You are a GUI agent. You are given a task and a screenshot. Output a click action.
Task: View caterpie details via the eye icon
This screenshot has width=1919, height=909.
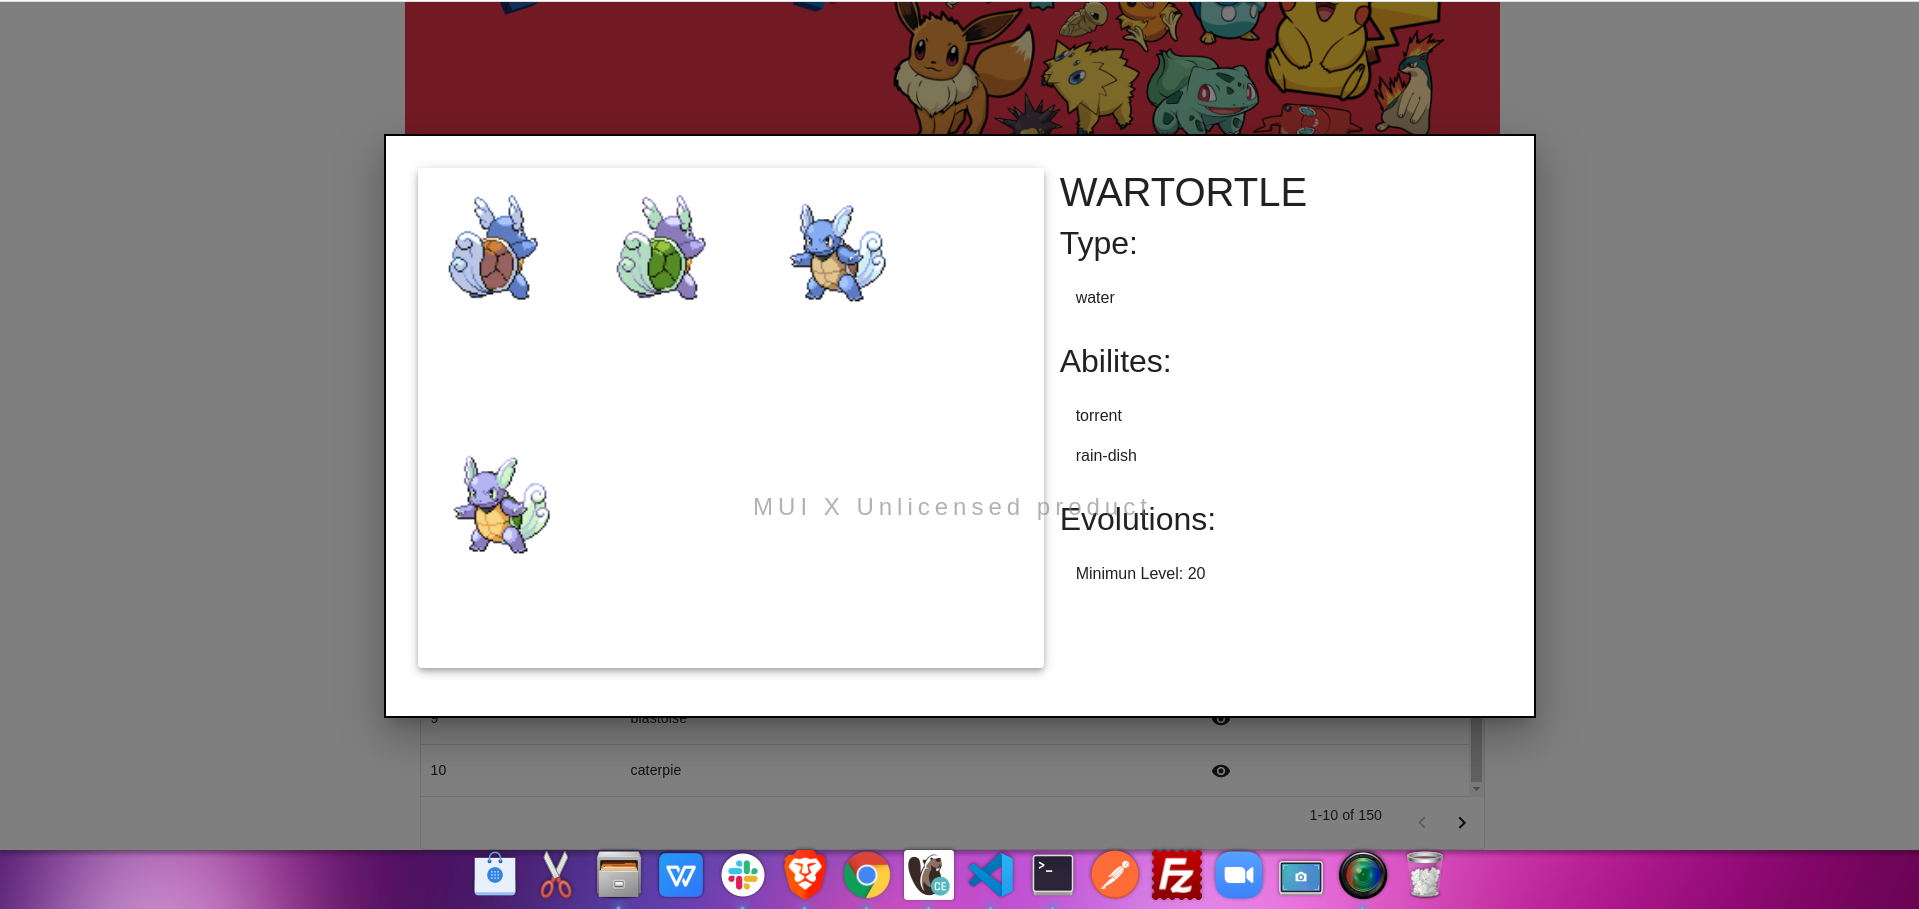pos(1220,770)
